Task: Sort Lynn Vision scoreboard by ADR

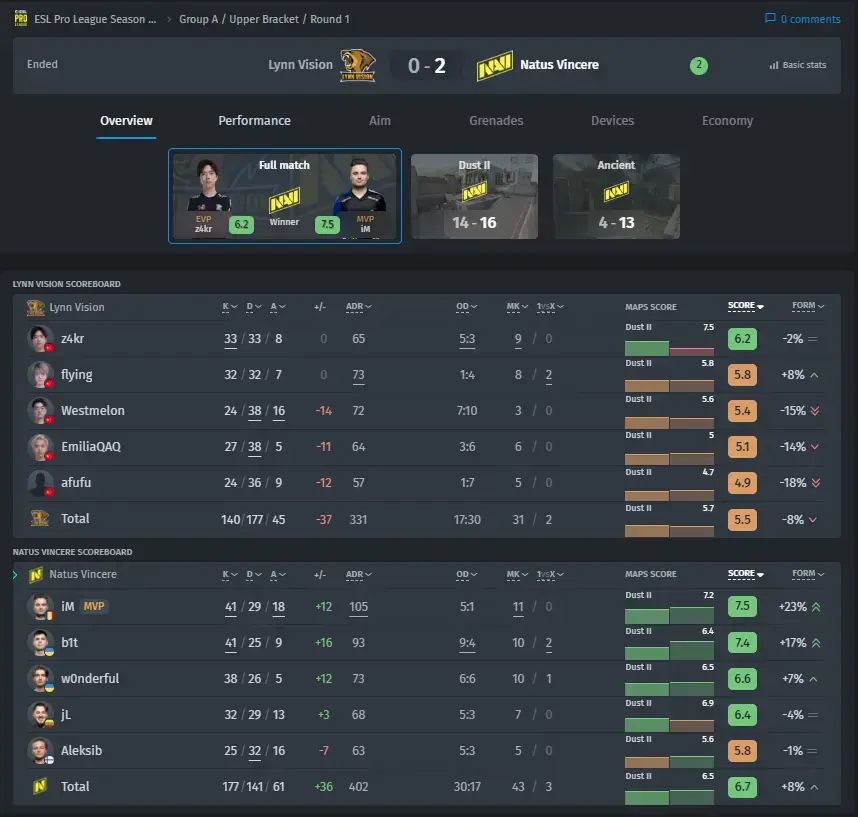Action: pyautogui.click(x=358, y=307)
